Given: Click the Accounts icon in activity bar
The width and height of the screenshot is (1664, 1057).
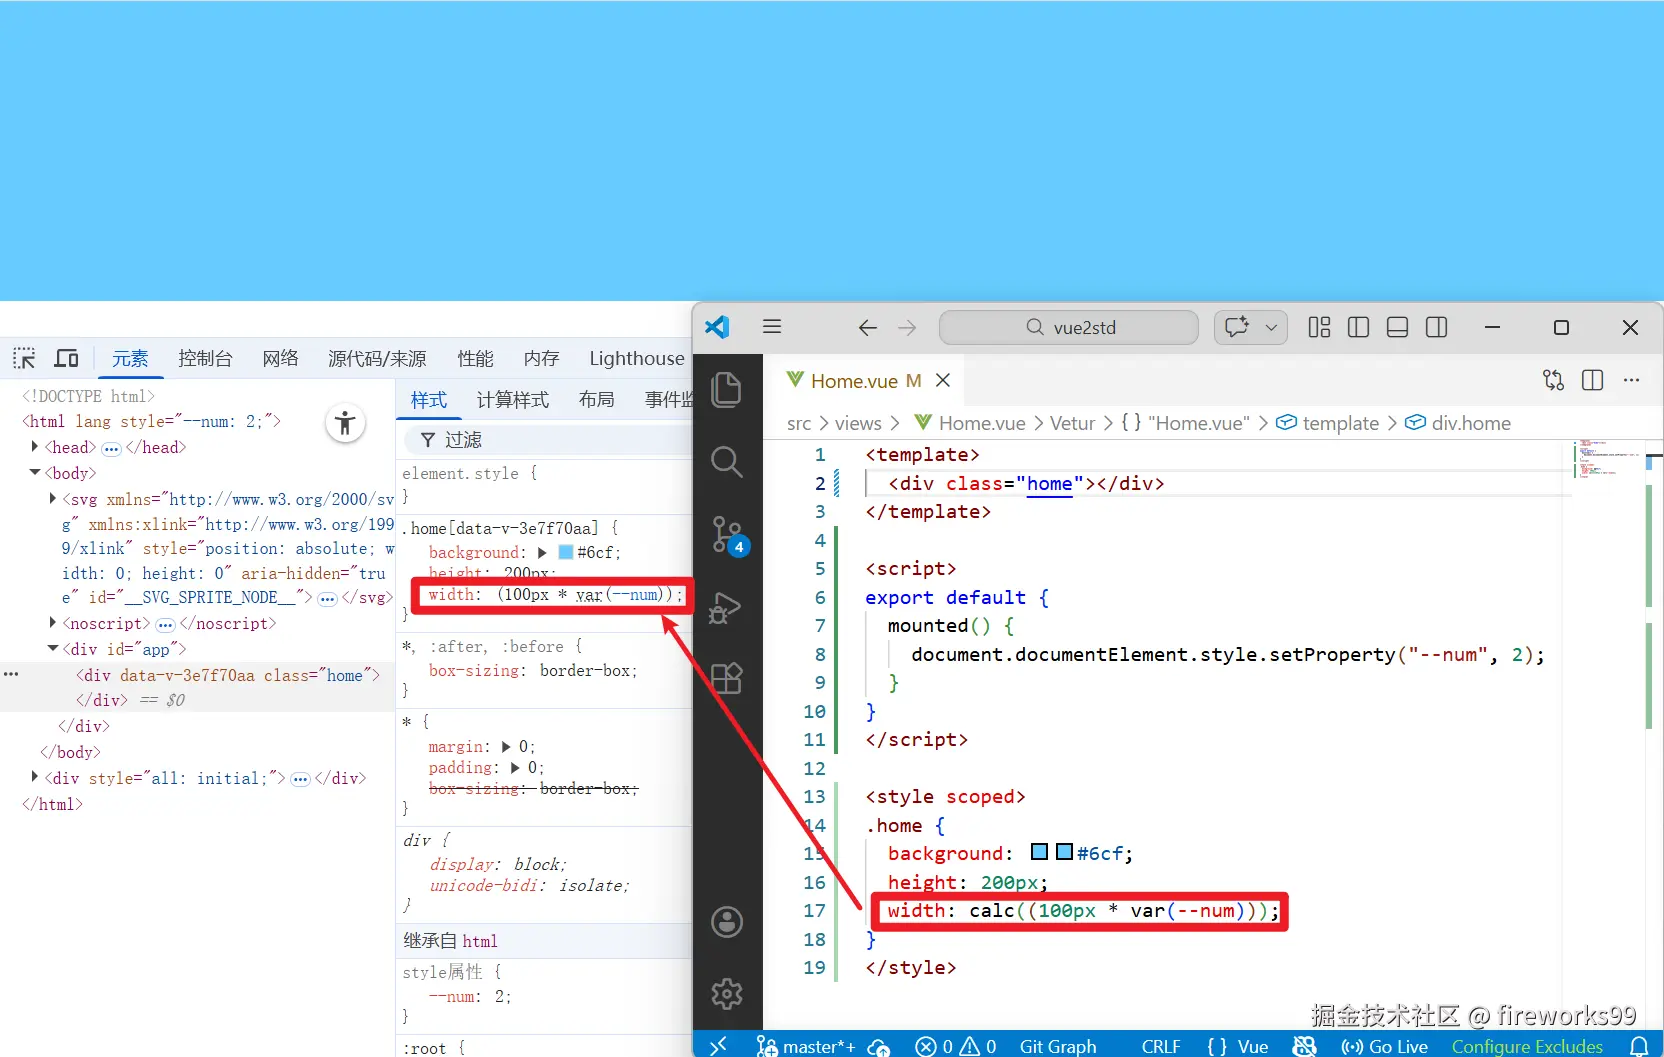Looking at the screenshot, I should tap(726, 921).
